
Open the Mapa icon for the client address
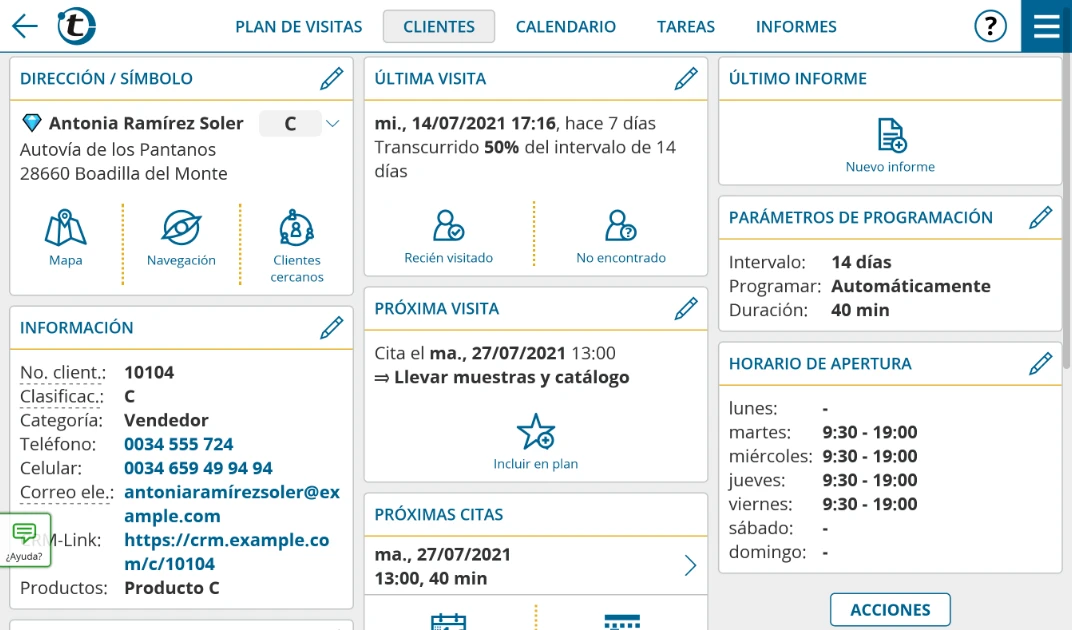(64, 235)
